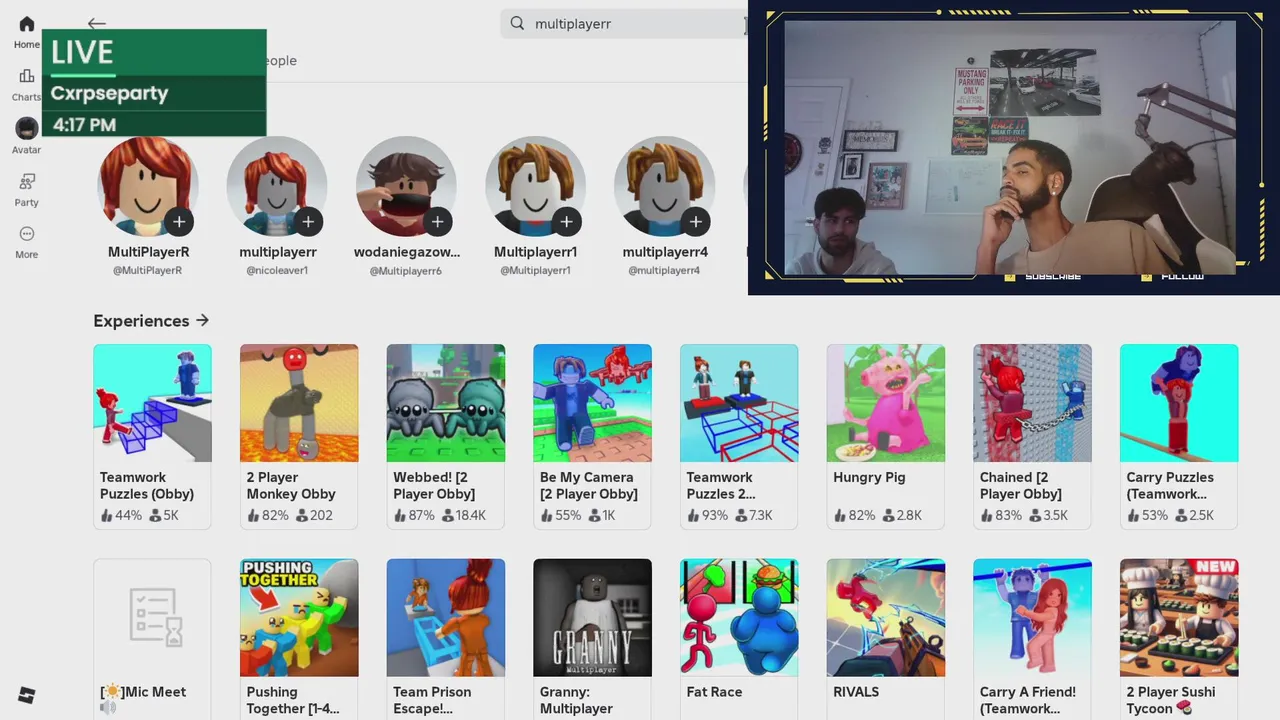Image resolution: width=1280 pixels, height=720 pixels.
Task: Add friend wodaniegazow with plus icon
Action: pos(437,221)
